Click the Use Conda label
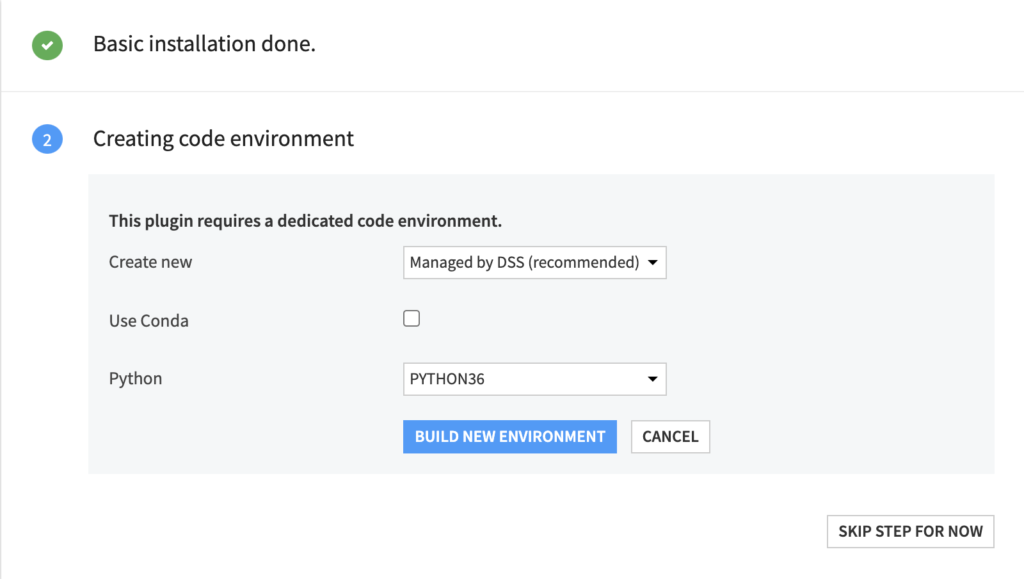The height and width of the screenshot is (579, 1024). coord(149,321)
